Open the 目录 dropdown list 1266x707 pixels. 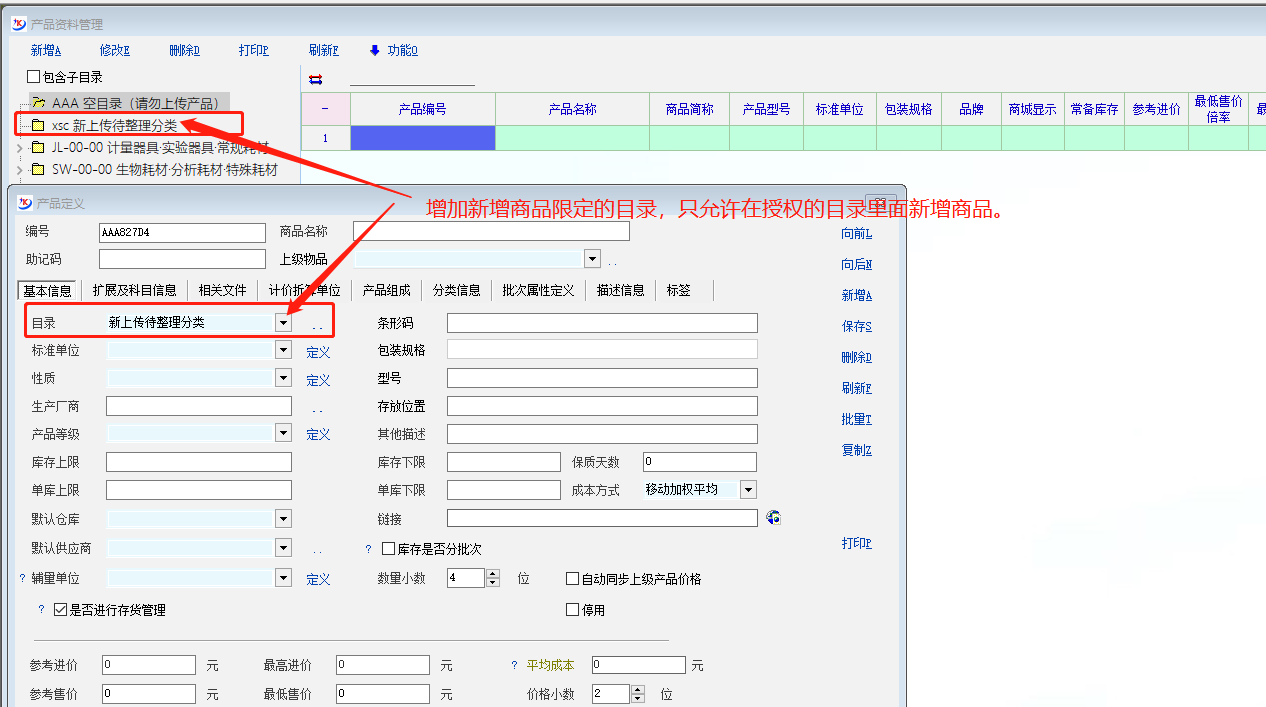(x=283, y=323)
